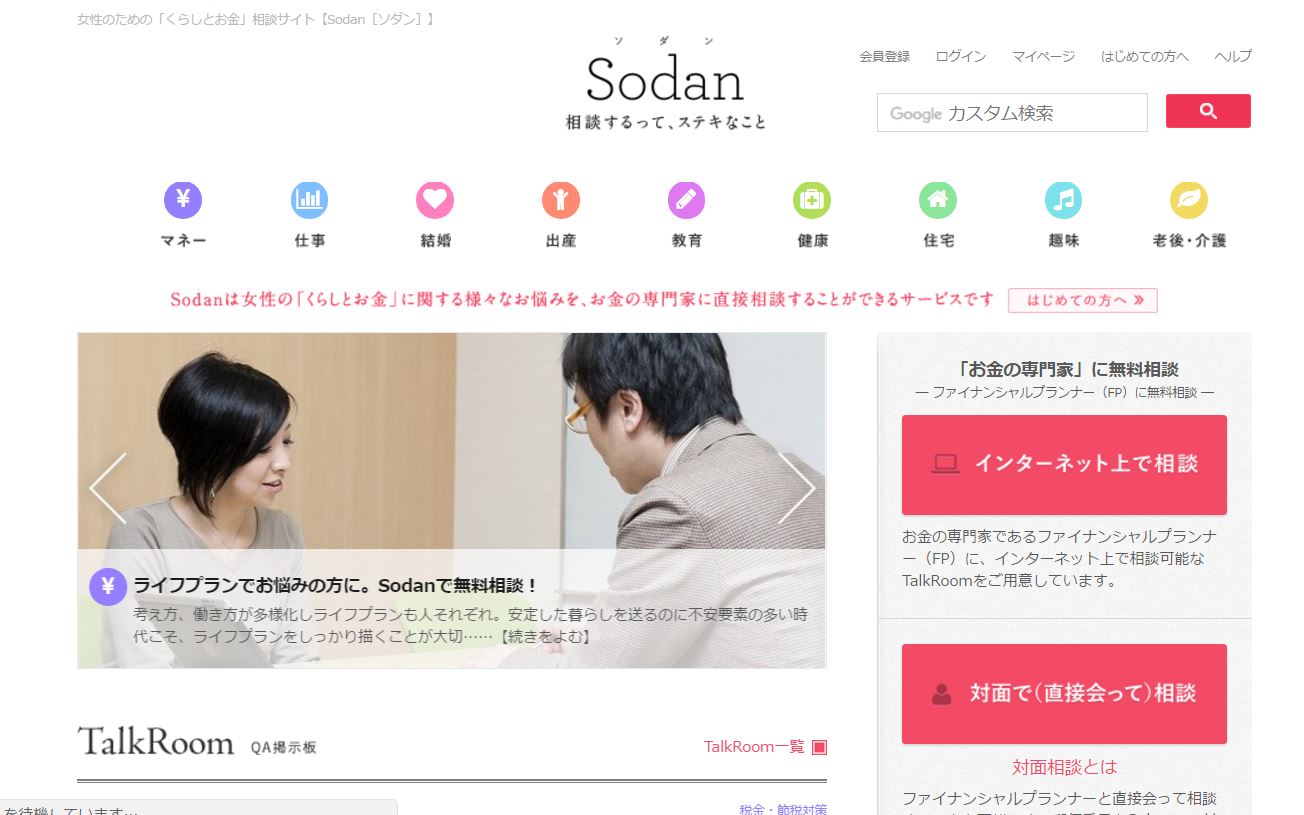The width and height of the screenshot is (1304, 815).
Task: Click the インターネット上で相談 button
Action: [x=1064, y=465]
